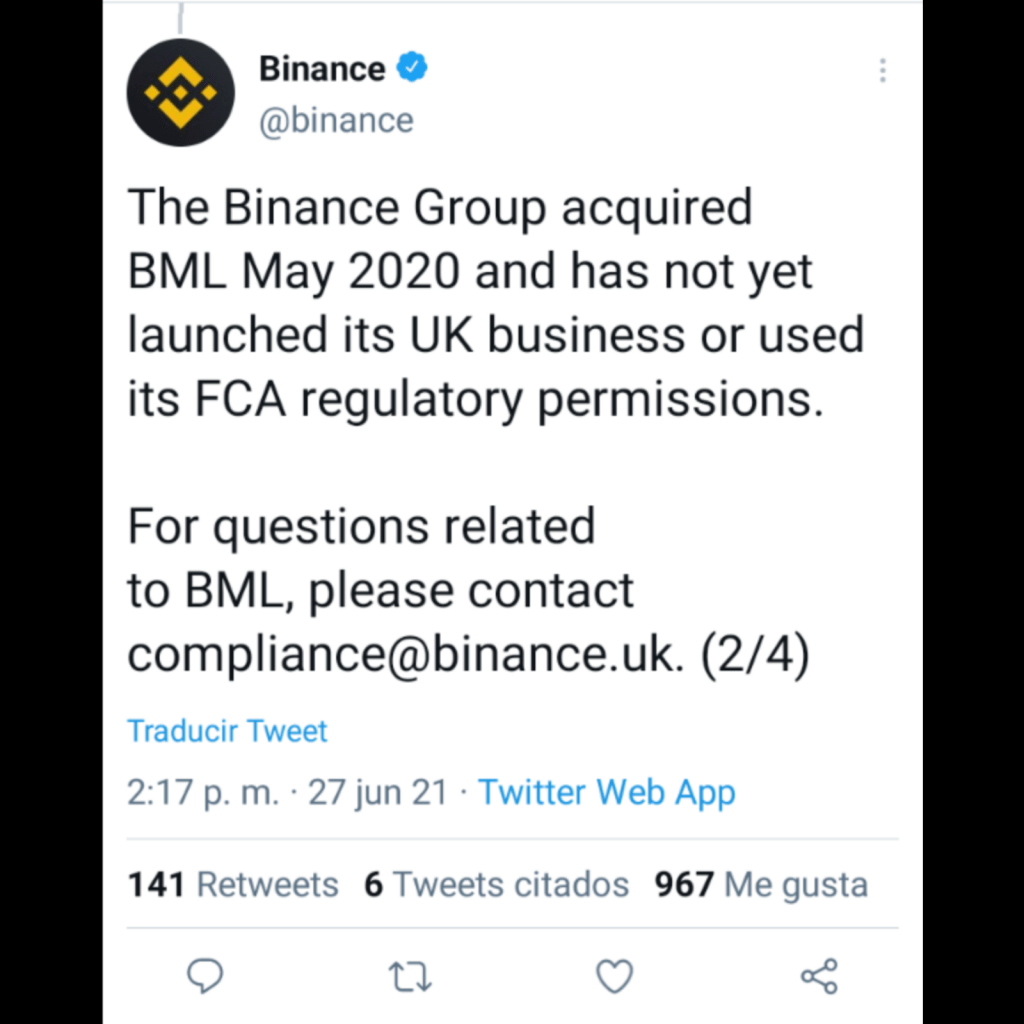The width and height of the screenshot is (1024, 1024).
Task: View the 141 Retweets list
Action: (233, 885)
